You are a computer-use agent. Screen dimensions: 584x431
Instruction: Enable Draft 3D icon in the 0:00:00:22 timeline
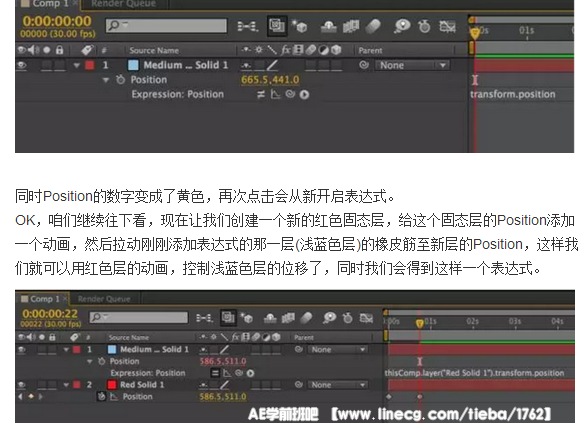246,318
